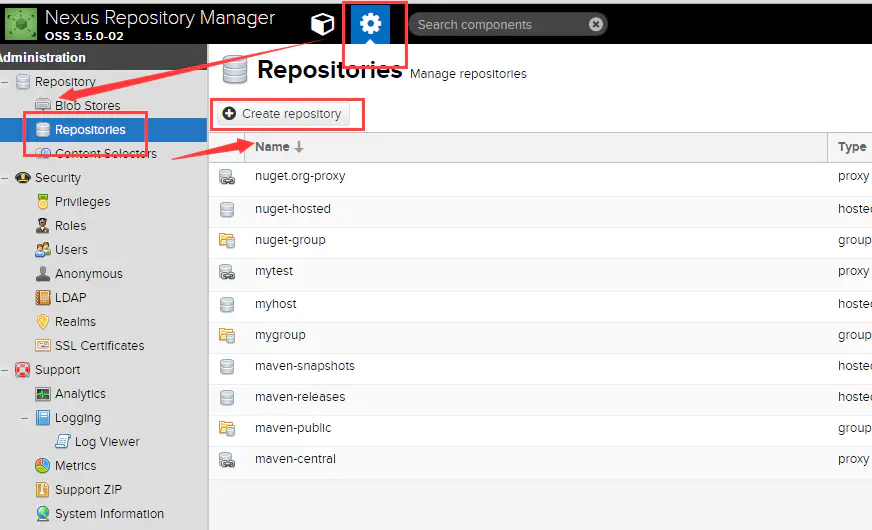
Task: Open the Browse cube icon in header
Action: [322, 24]
